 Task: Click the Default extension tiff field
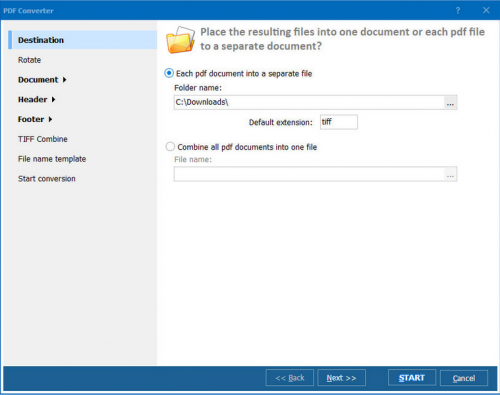pyautogui.click(x=339, y=122)
